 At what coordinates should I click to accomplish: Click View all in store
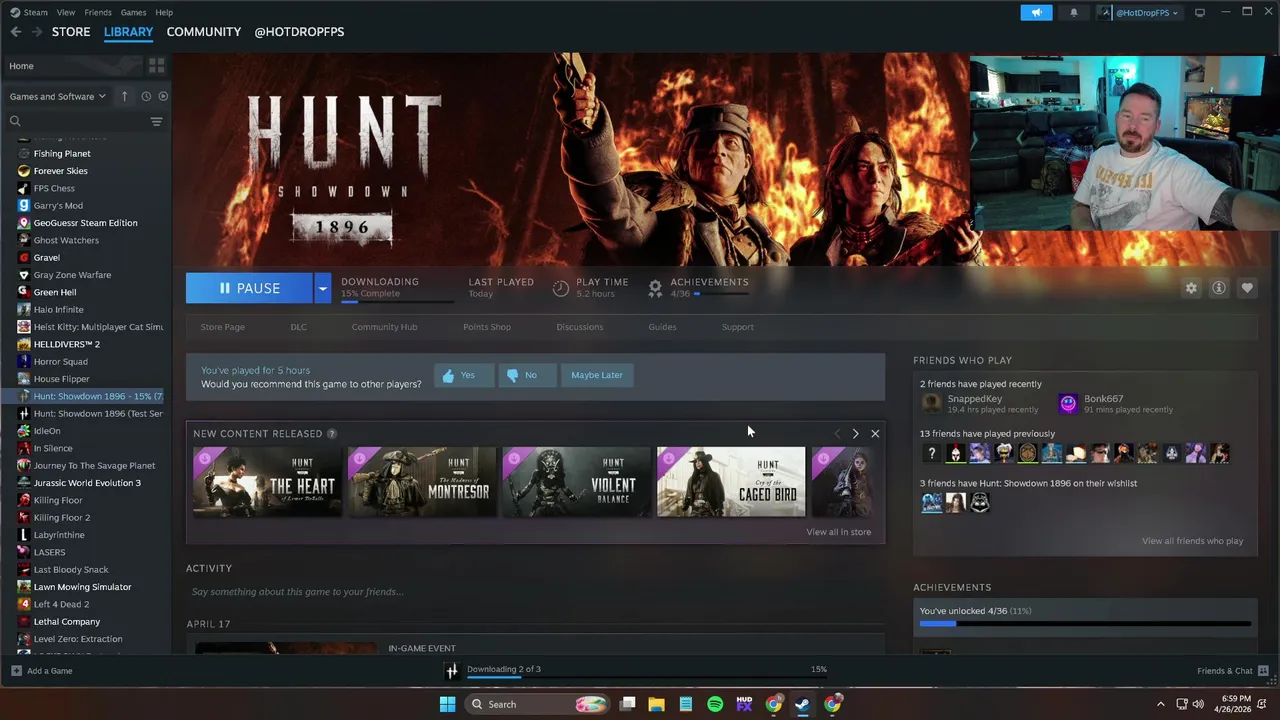(x=838, y=532)
